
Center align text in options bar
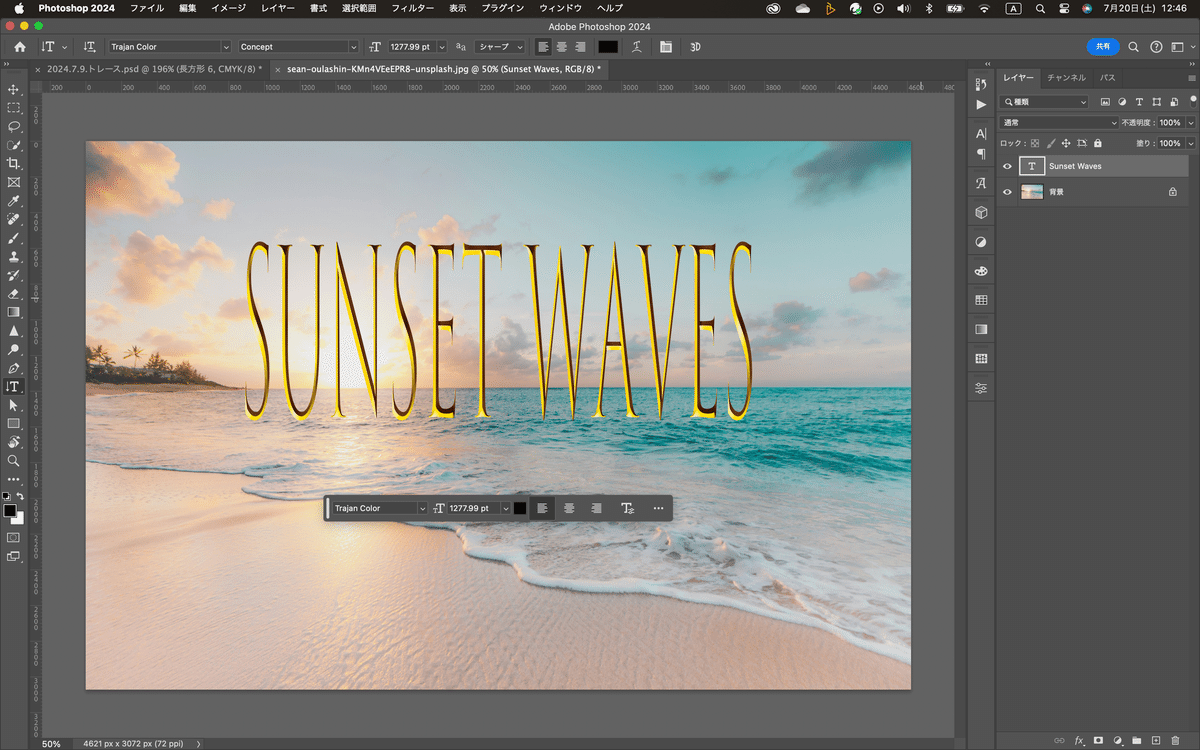561,46
